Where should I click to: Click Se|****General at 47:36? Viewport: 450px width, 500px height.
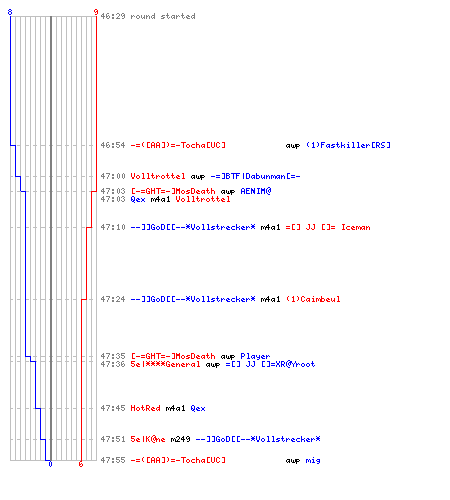pyautogui.click(x=165, y=364)
